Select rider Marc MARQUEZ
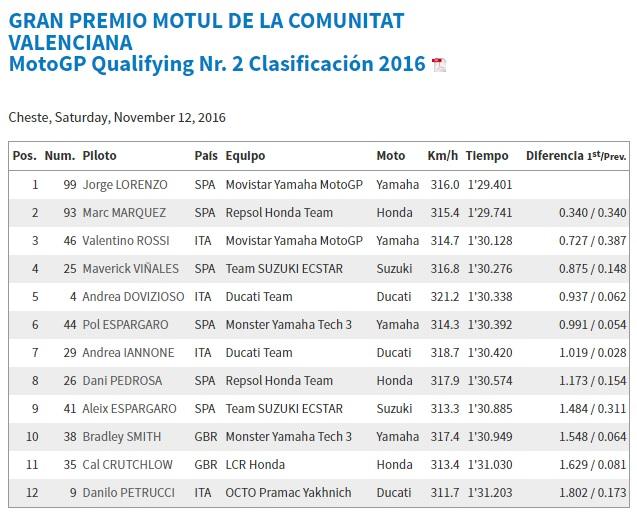Image resolution: width=637 pixels, height=514 pixels. 124,213
